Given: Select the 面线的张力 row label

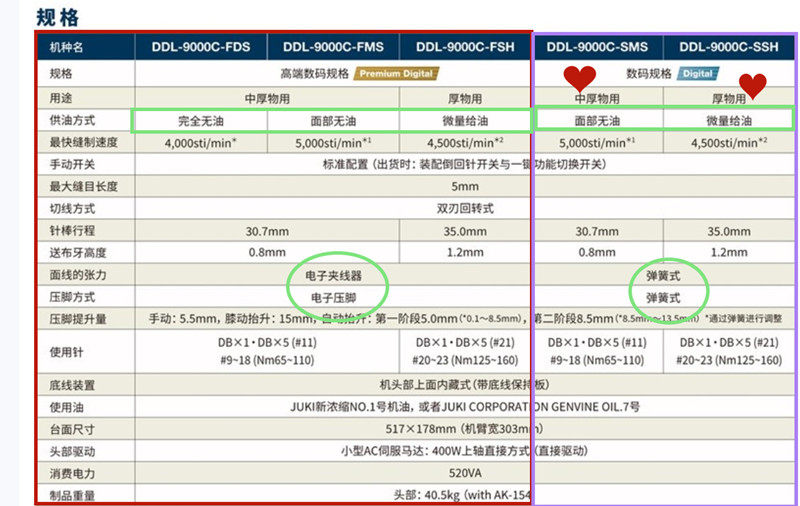Looking at the screenshot, I should (78, 274).
